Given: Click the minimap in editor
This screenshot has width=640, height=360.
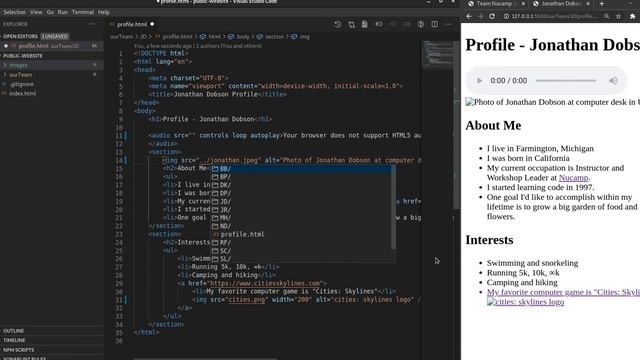Looking at the screenshot, I should coord(437,55).
